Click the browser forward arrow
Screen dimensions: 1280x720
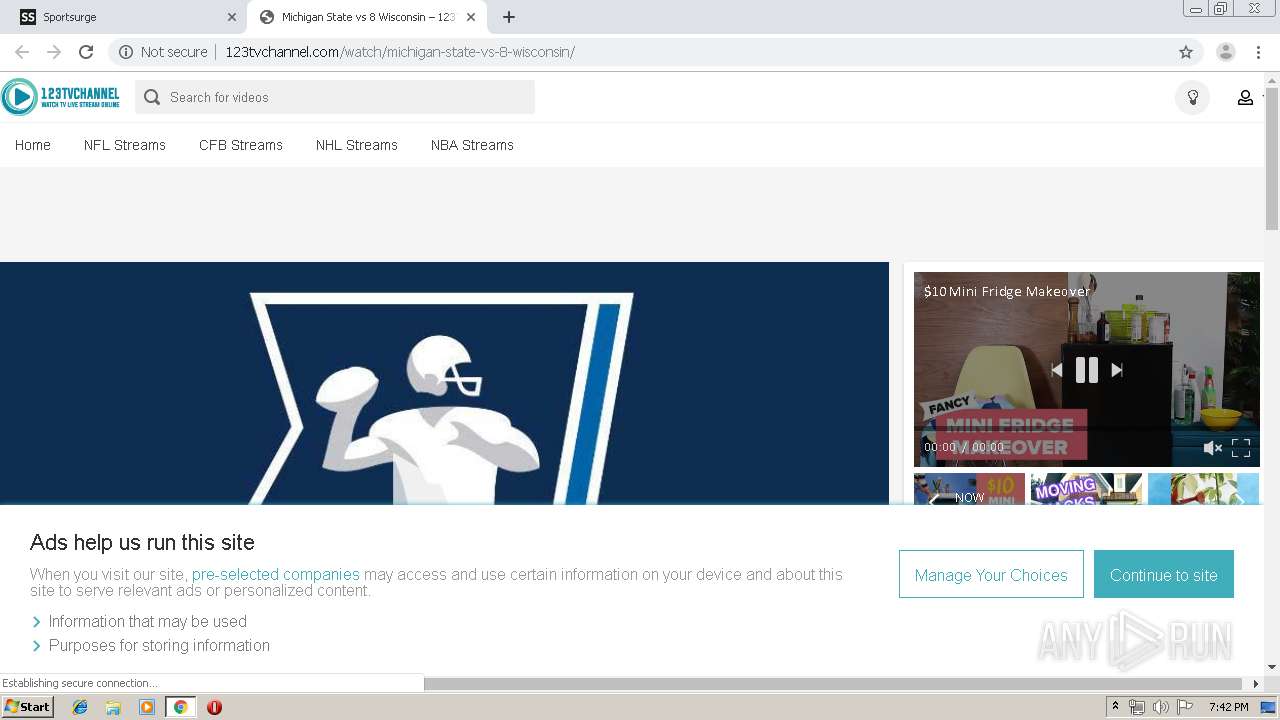tap(54, 52)
